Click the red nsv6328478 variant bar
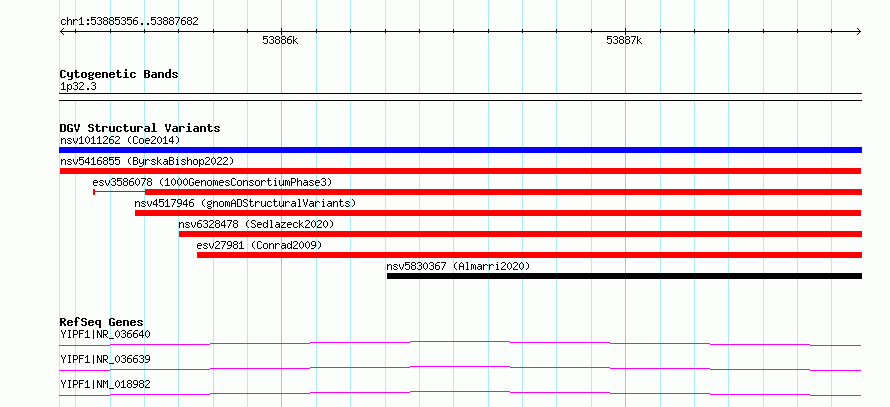 (520, 234)
